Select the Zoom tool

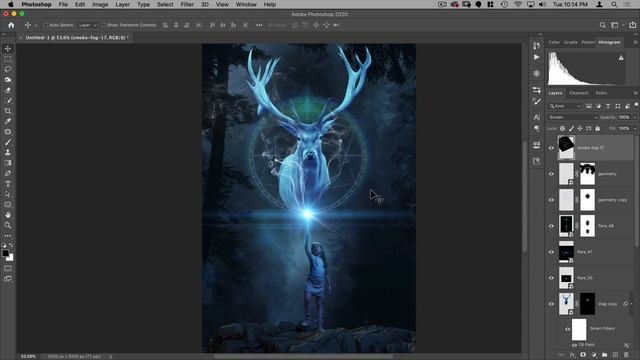(x=8, y=225)
